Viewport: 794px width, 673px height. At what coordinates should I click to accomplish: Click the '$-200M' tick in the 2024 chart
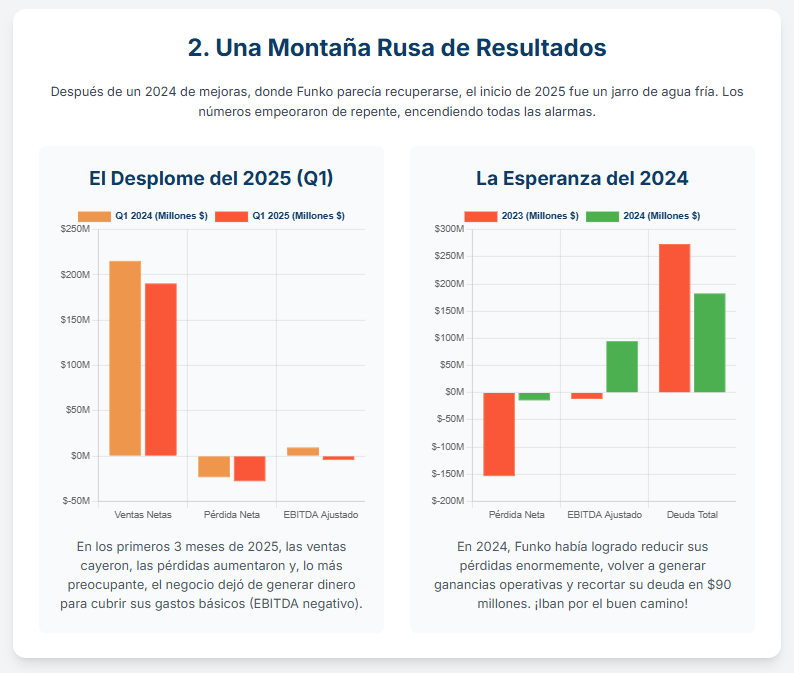tap(448, 501)
